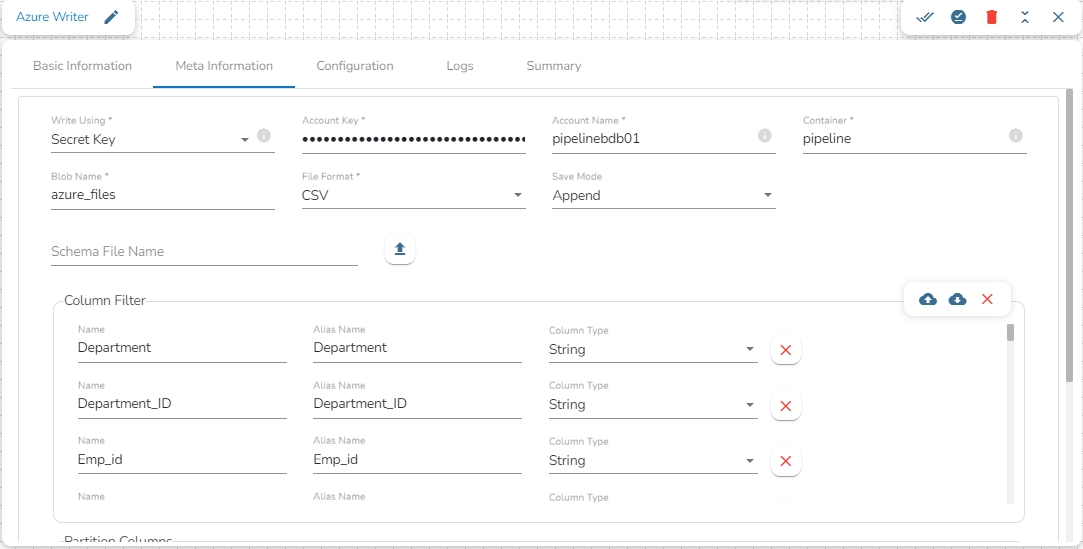
Task: Open the Configuration tab
Action: [x=355, y=66]
